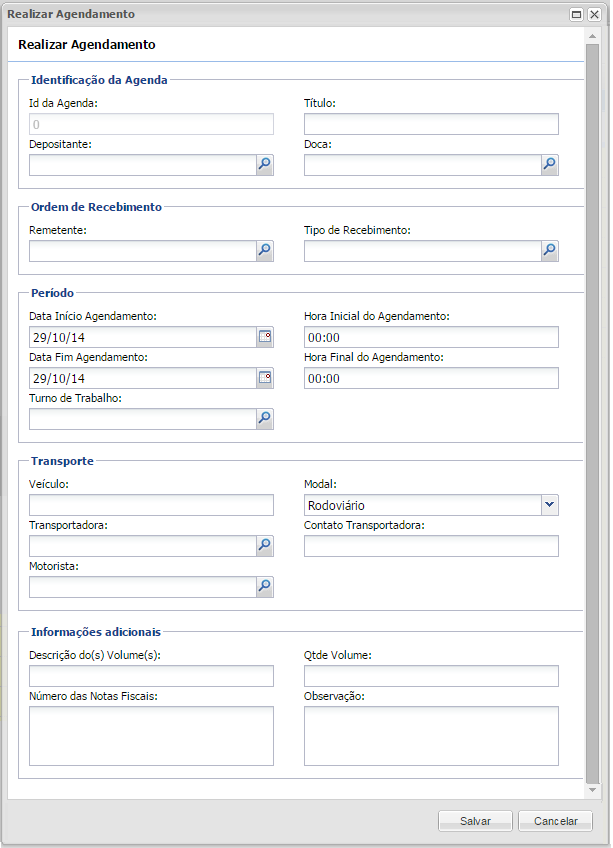Image resolution: width=613 pixels, height=848 pixels.
Task: Expand the Modal dropdown showing Rodoviário
Action: click(x=549, y=505)
